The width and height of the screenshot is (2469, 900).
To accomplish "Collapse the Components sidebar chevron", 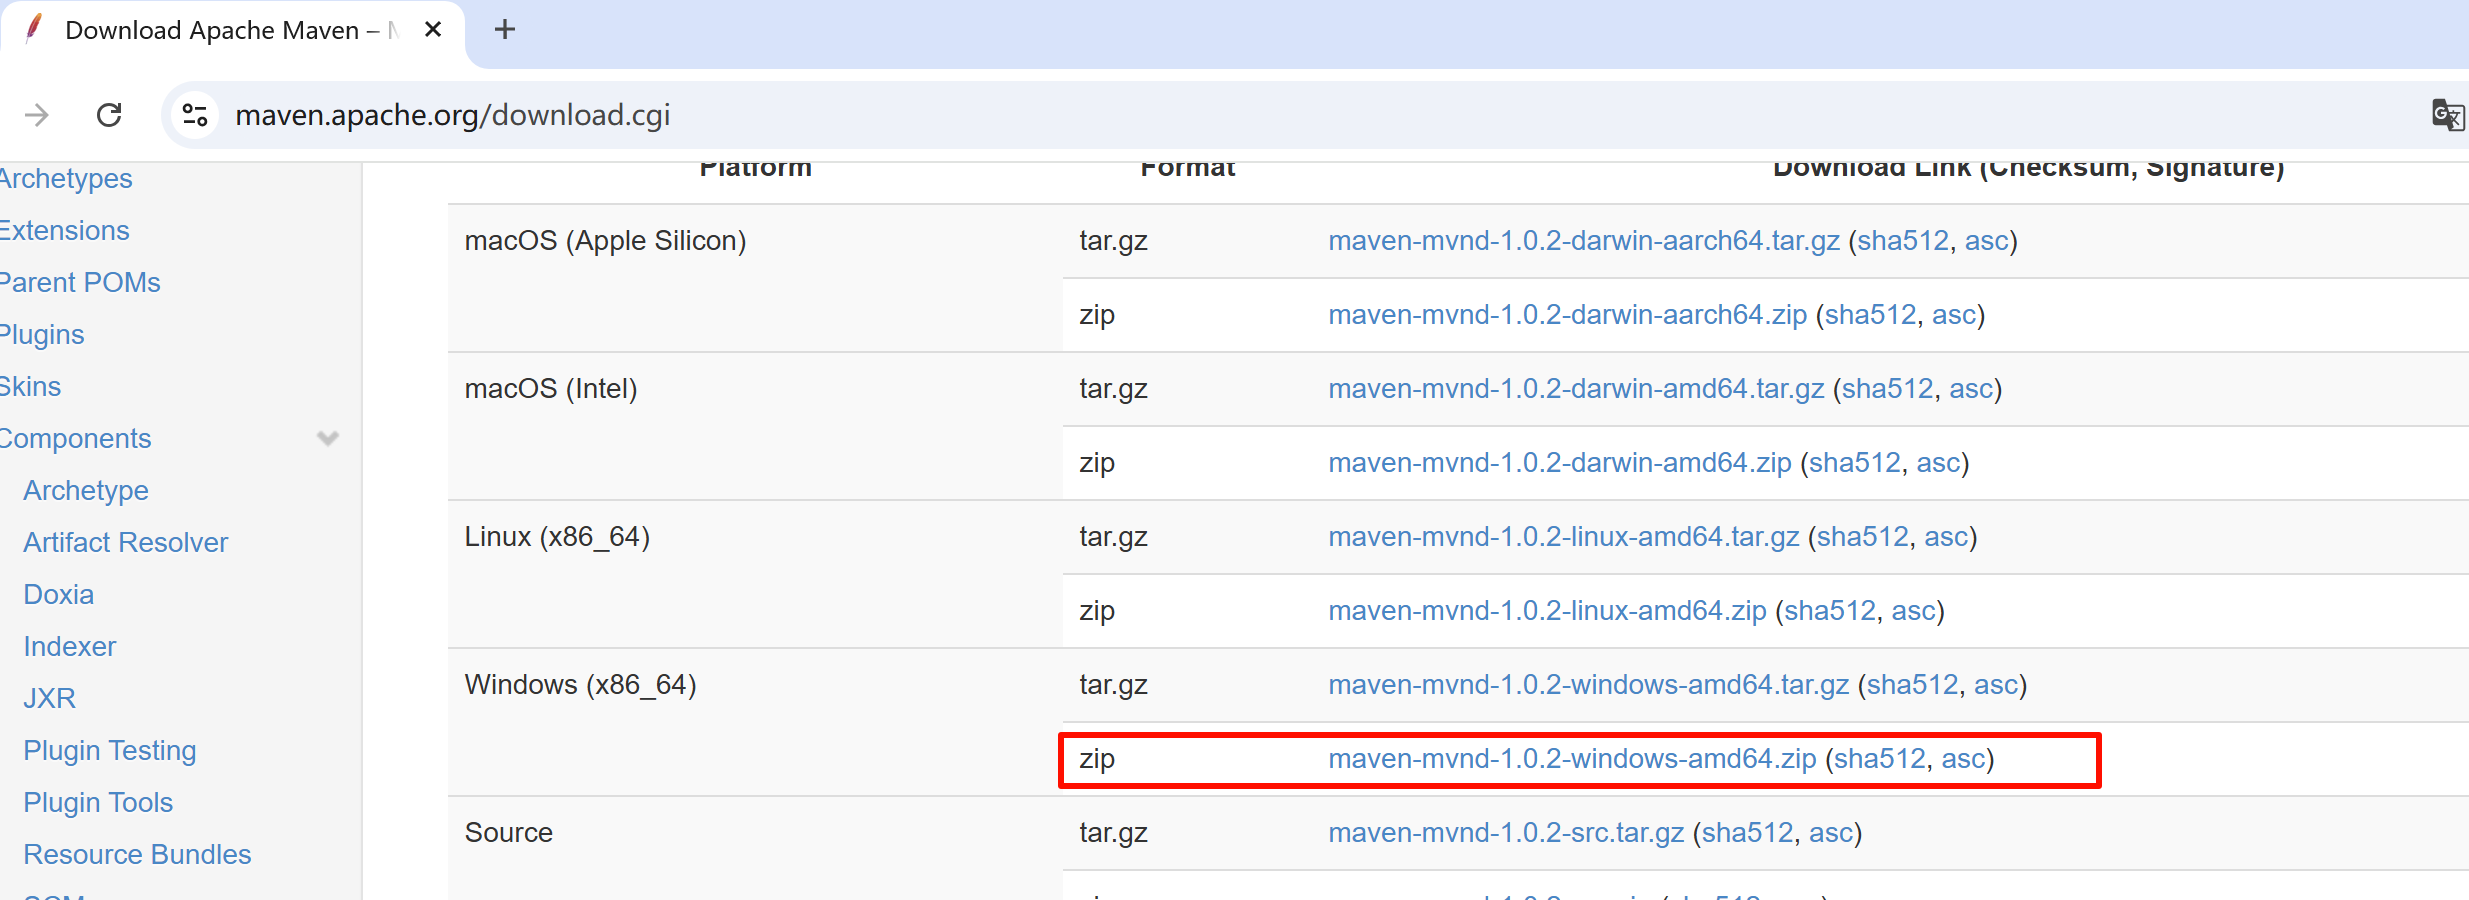I will click(328, 438).
